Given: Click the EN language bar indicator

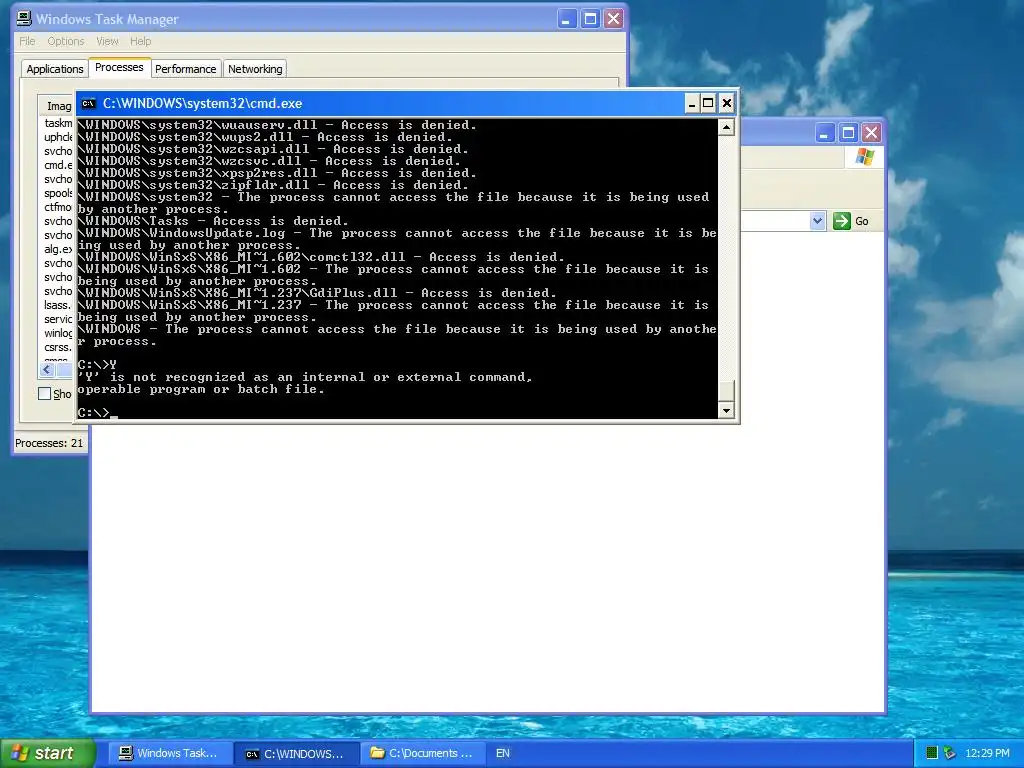Looking at the screenshot, I should pyautogui.click(x=503, y=754).
